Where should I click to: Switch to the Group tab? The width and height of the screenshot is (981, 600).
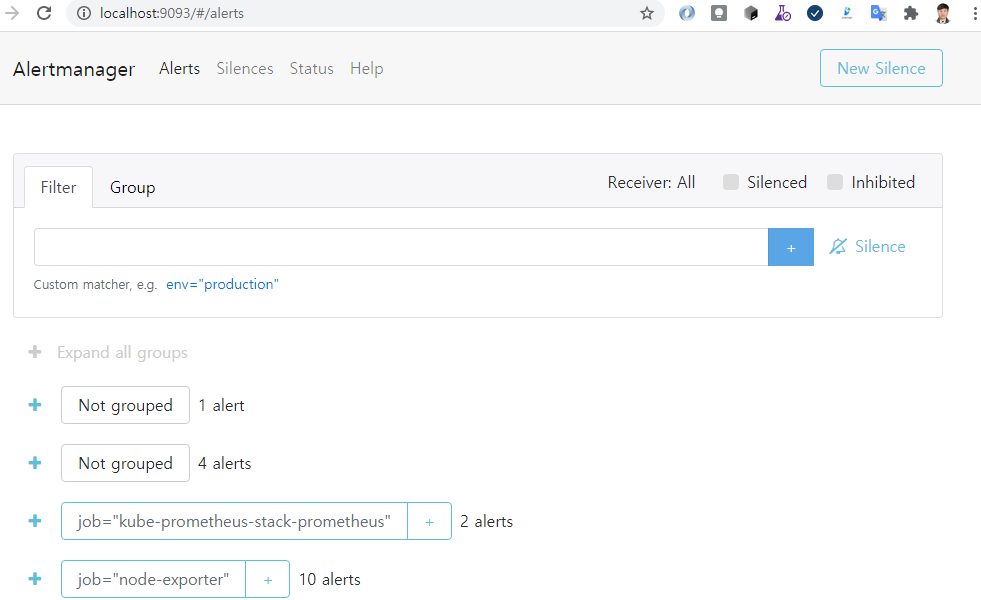pyautogui.click(x=132, y=188)
